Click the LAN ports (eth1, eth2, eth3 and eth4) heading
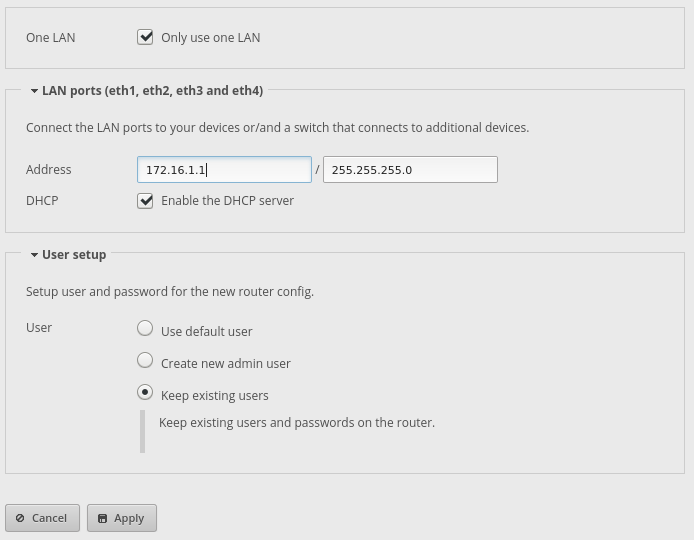694x540 pixels. pyautogui.click(x=152, y=91)
